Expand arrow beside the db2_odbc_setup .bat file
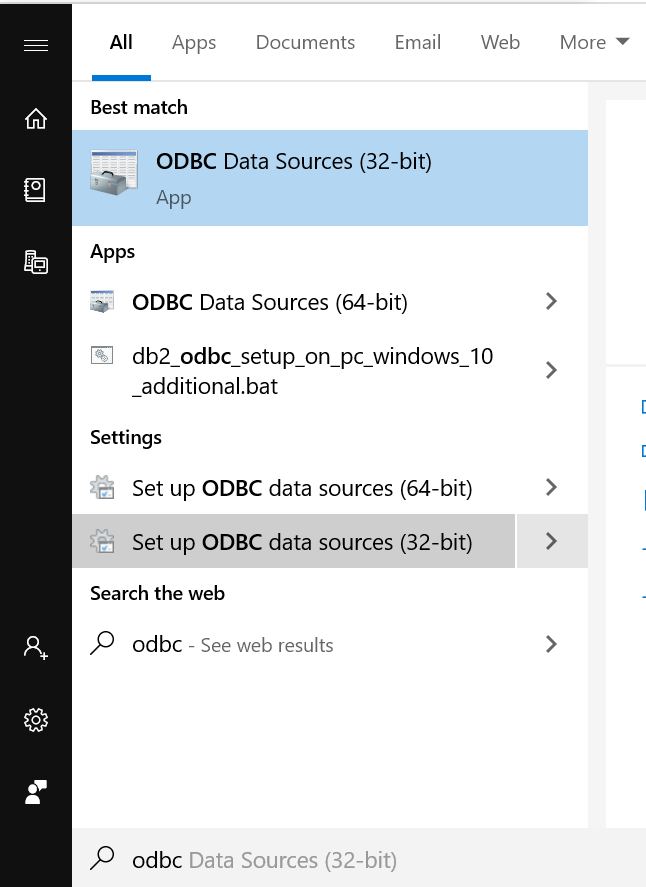 point(551,370)
